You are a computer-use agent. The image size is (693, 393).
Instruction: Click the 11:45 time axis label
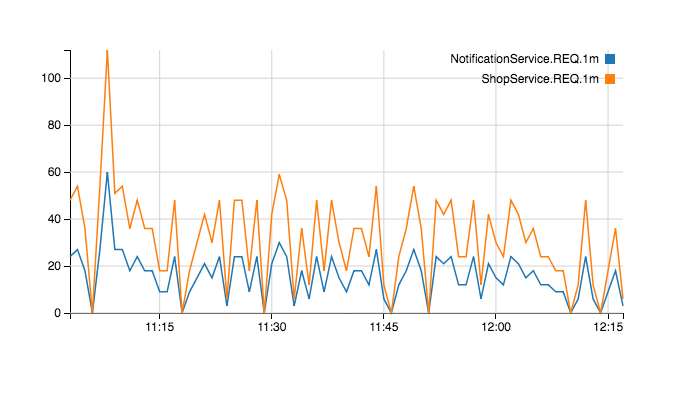(x=384, y=327)
